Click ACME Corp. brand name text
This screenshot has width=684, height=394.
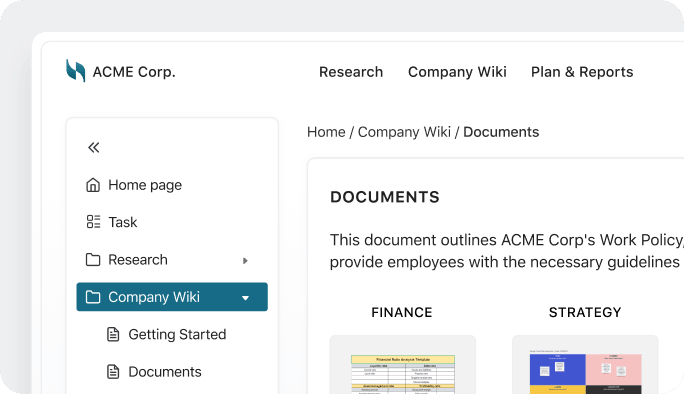point(134,72)
